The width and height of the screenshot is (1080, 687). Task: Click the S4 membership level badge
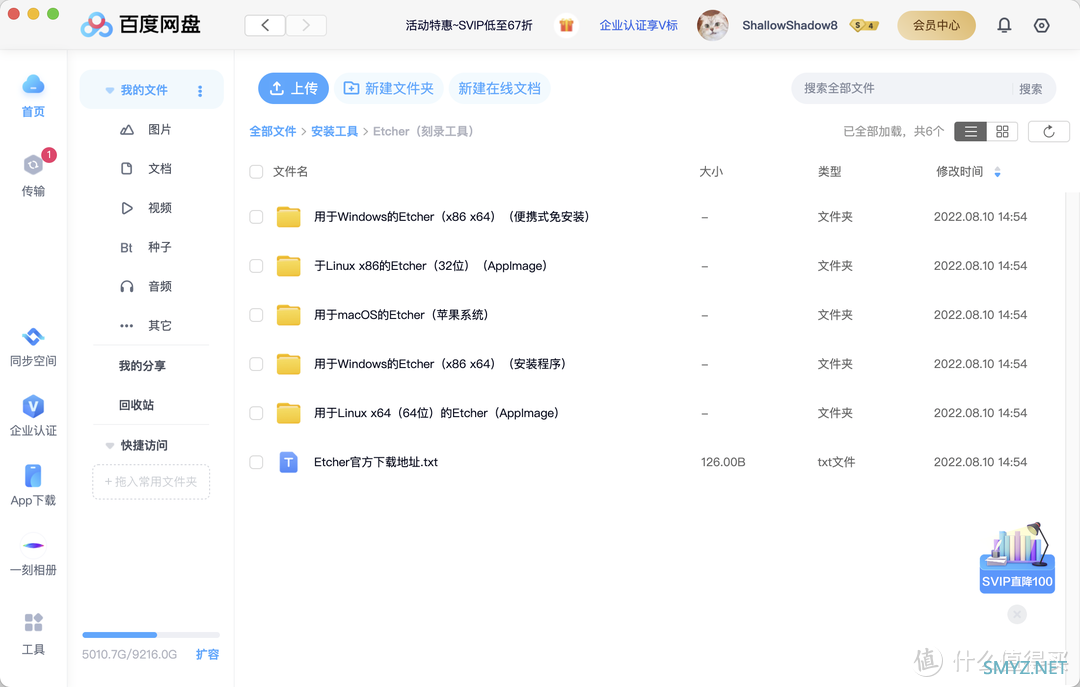click(x=864, y=25)
